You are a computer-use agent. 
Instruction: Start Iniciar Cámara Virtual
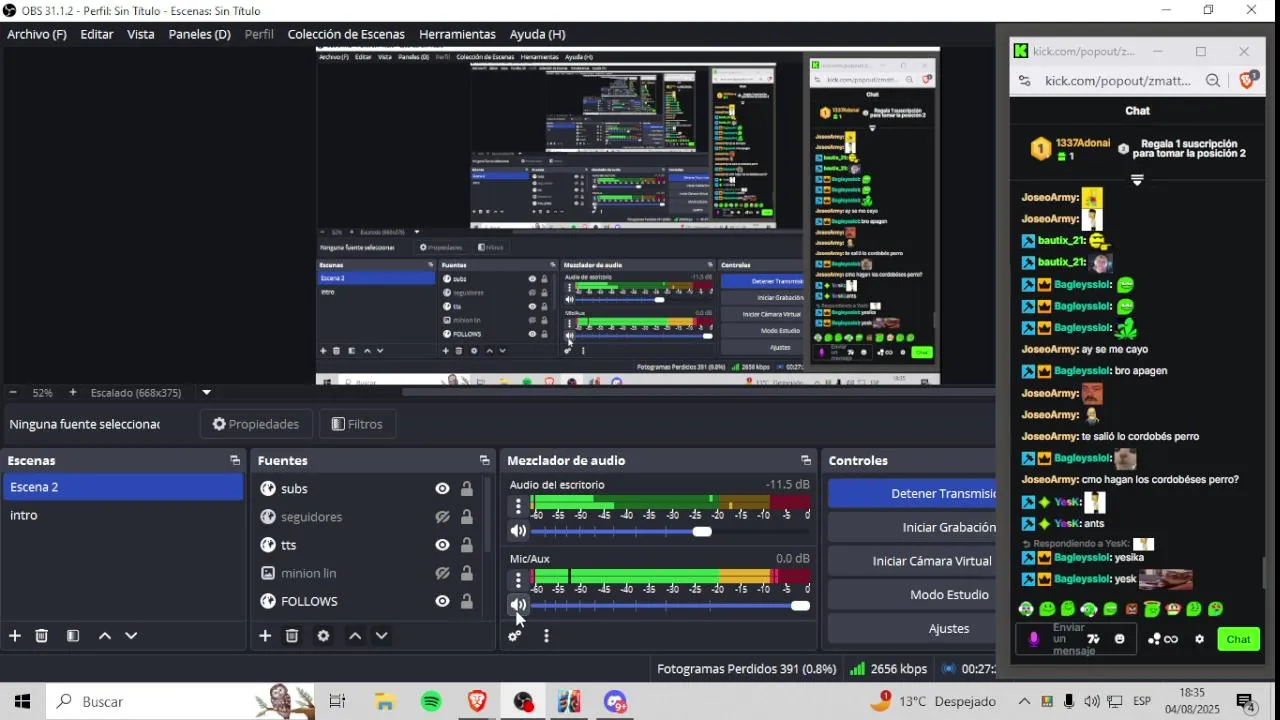(x=912, y=561)
